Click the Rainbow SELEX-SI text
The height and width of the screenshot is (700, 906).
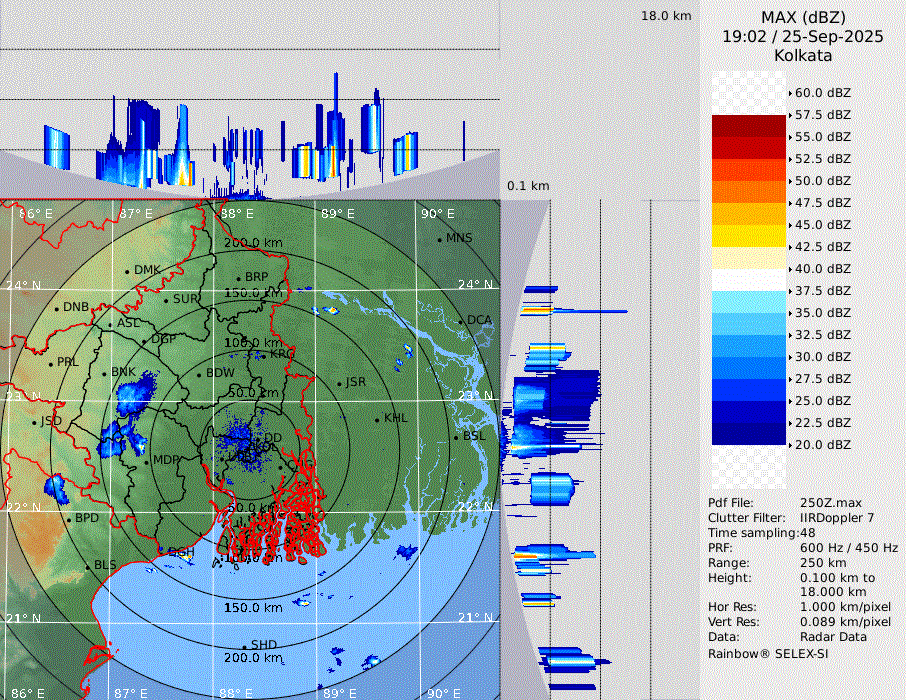point(768,653)
